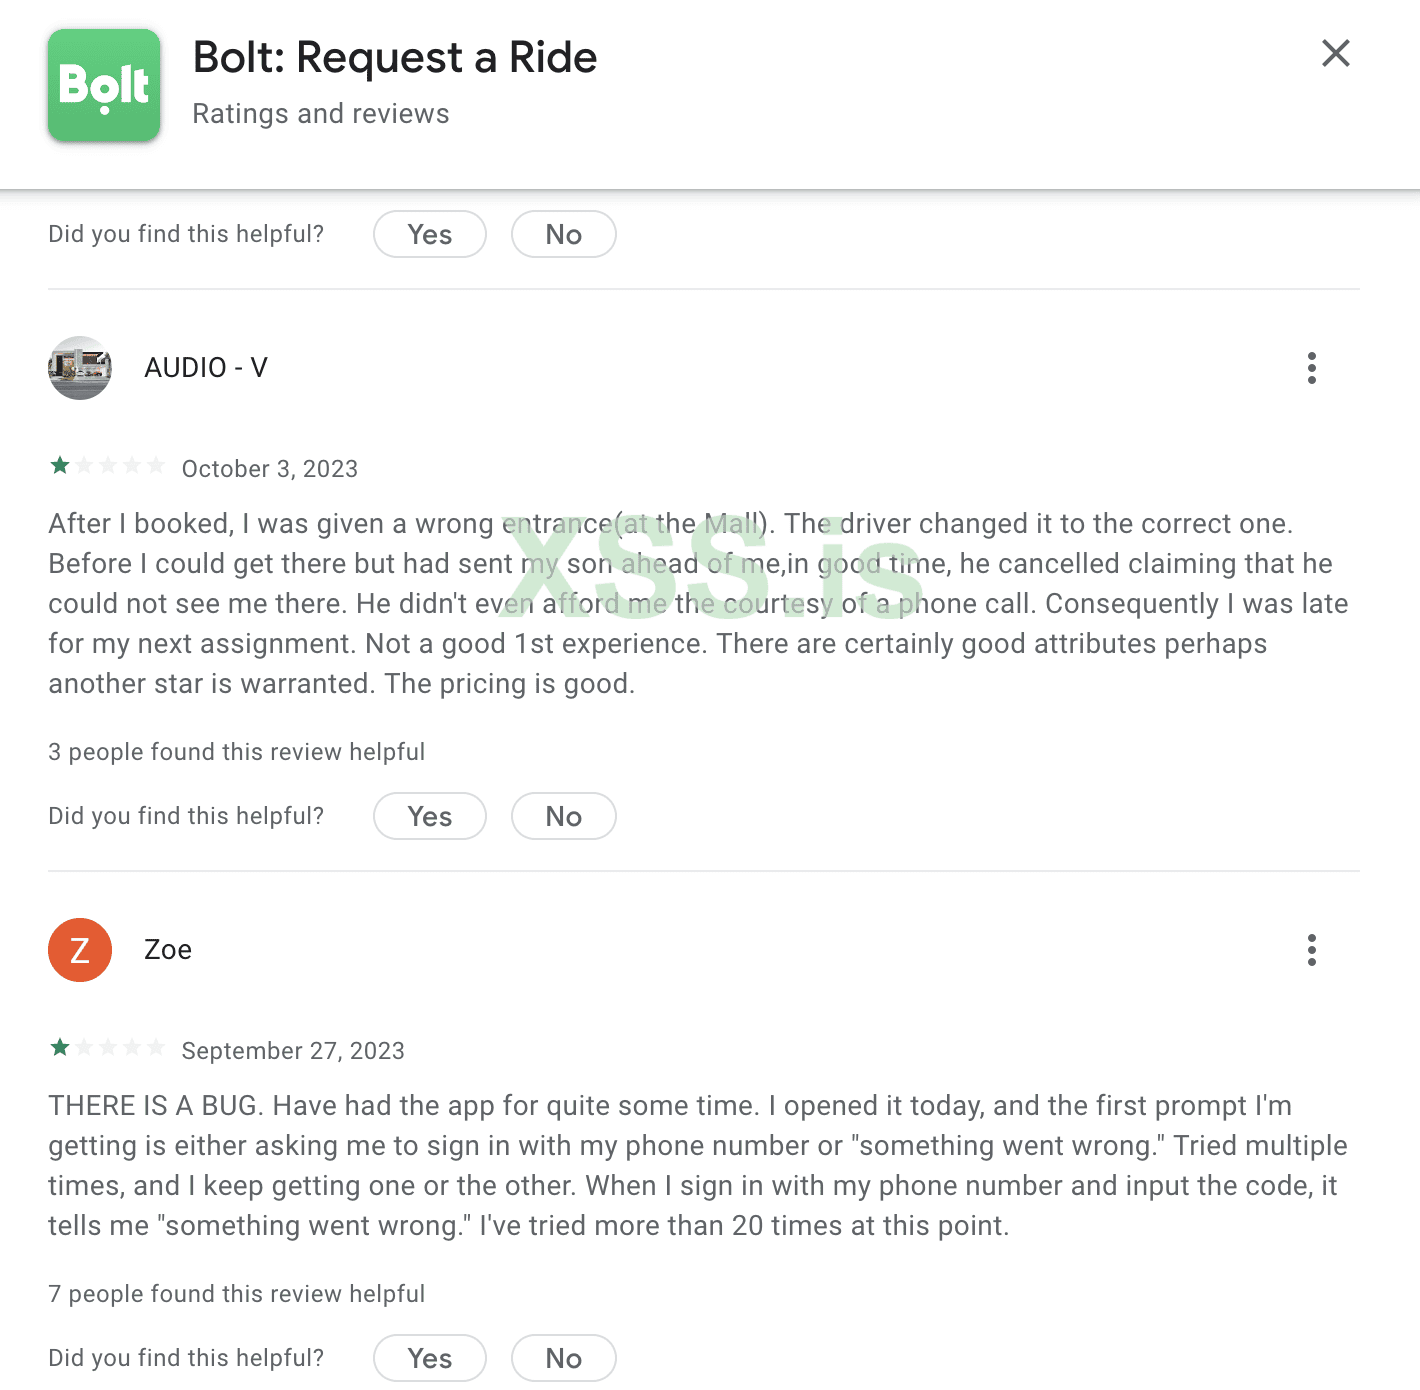Click the fifth empty star on Zoe's review

click(156, 1046)
